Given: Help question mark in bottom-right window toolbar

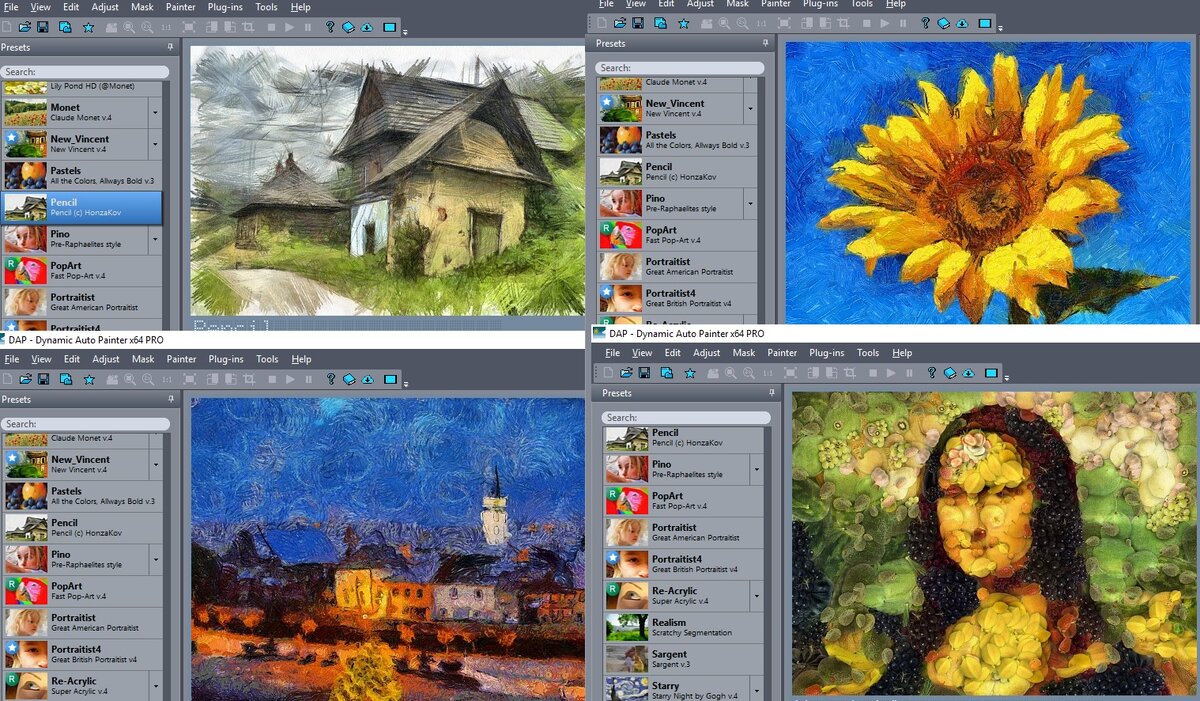Looking at the screenshot, I should point(931,373).
